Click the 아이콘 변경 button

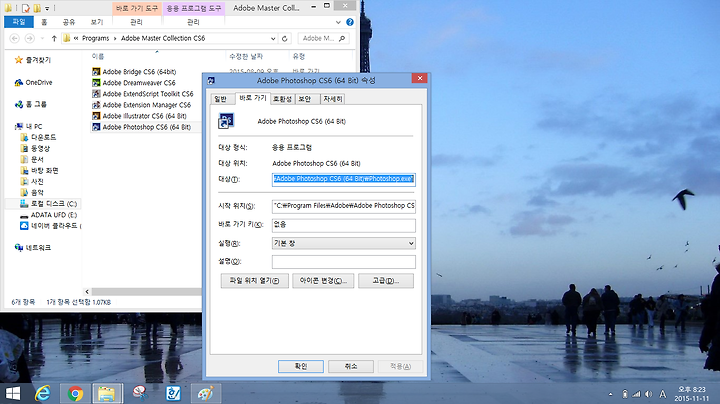(x=323, y=281)
